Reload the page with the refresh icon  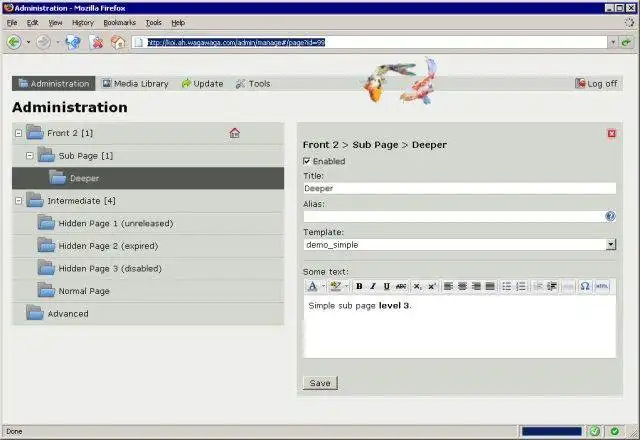point(73,42)
